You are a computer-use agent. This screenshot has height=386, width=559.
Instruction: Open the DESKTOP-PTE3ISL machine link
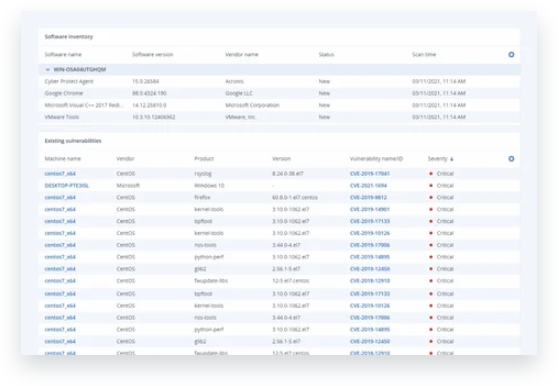[67, 185]
